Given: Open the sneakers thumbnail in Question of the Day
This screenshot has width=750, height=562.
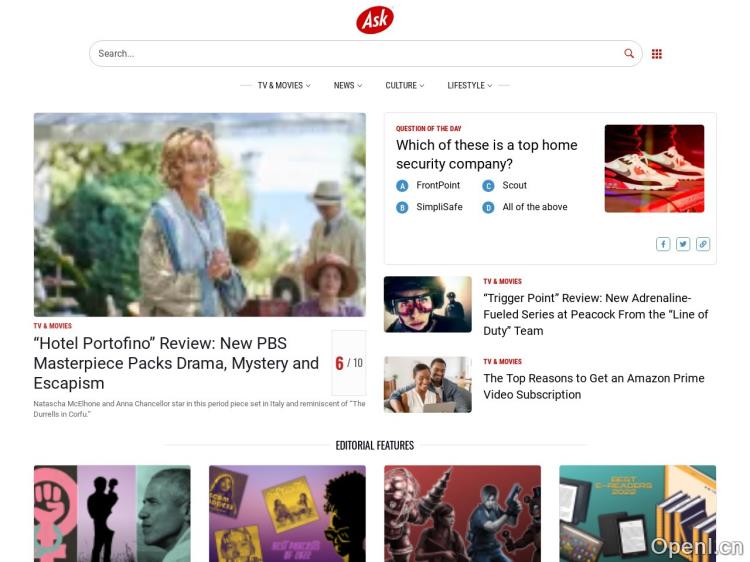Looking at the screenshot, I should [x=654, y=168].
